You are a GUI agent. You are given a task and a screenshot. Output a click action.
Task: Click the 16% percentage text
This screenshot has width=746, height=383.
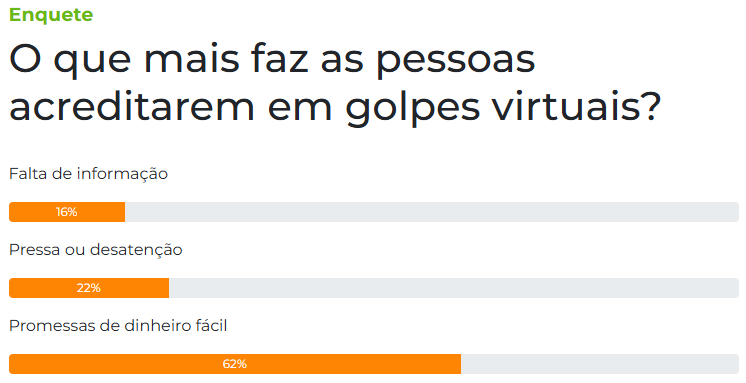(x=67, y=212)
